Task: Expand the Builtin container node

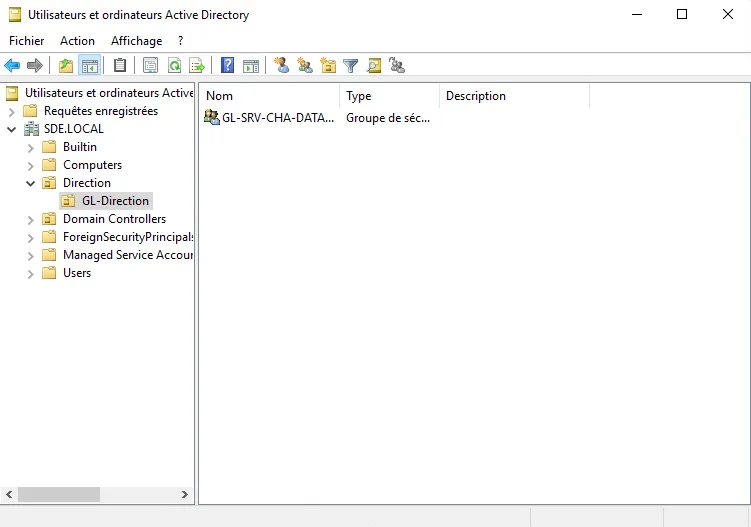Action: (31, 147)
